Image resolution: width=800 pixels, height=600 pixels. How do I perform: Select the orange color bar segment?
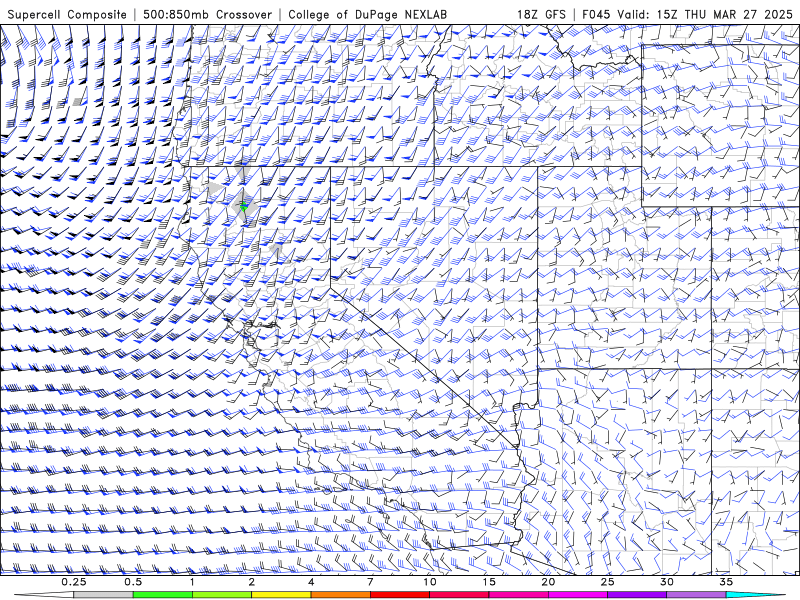pos(340,595)
